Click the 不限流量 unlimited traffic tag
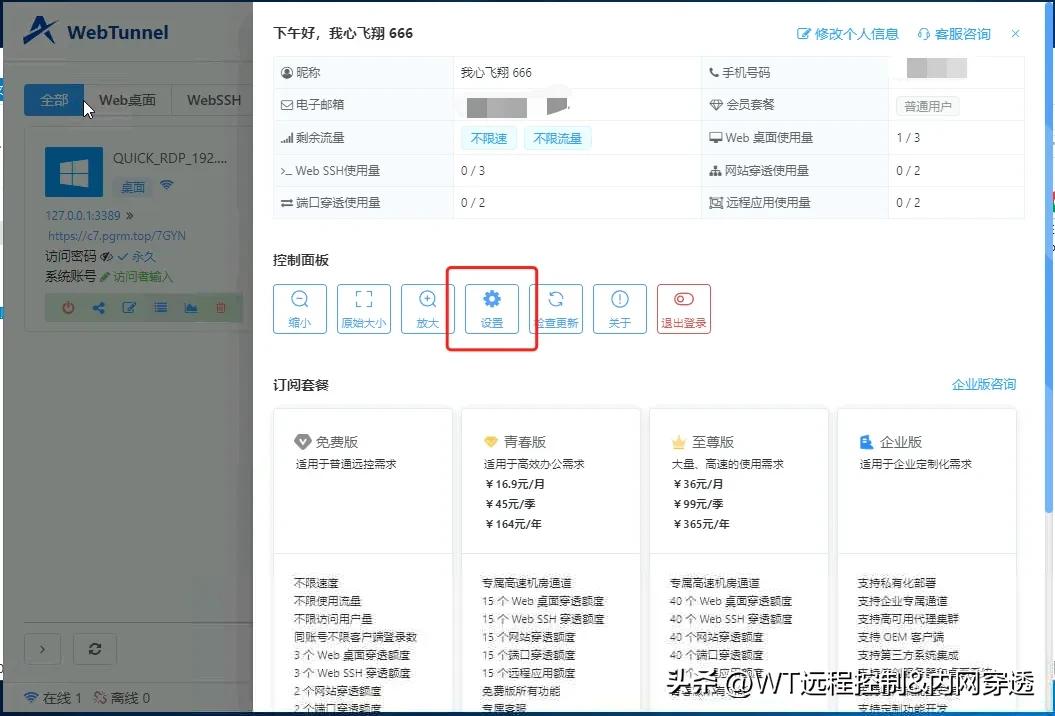This screenshot has height=716, width=1055. pos(557,138)
